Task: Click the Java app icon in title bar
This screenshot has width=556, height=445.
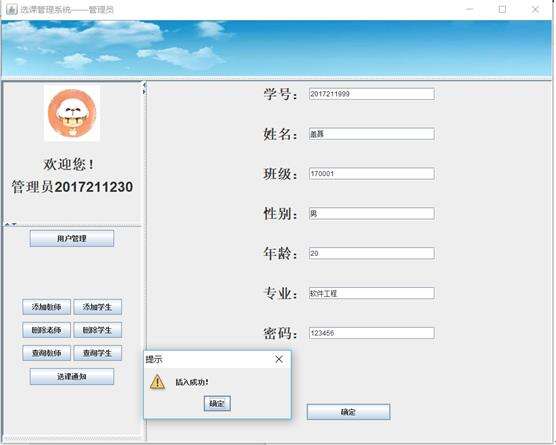Action: [x=12, y=10]
